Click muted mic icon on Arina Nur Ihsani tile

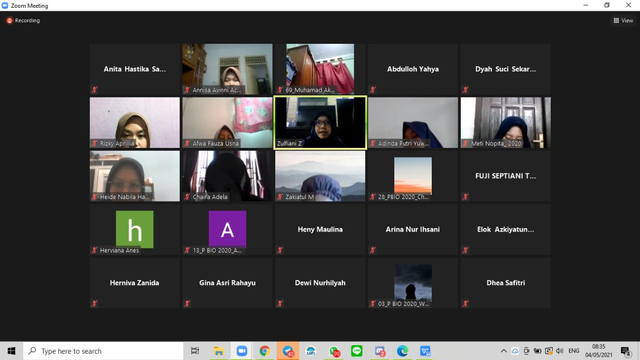(372, 250)
